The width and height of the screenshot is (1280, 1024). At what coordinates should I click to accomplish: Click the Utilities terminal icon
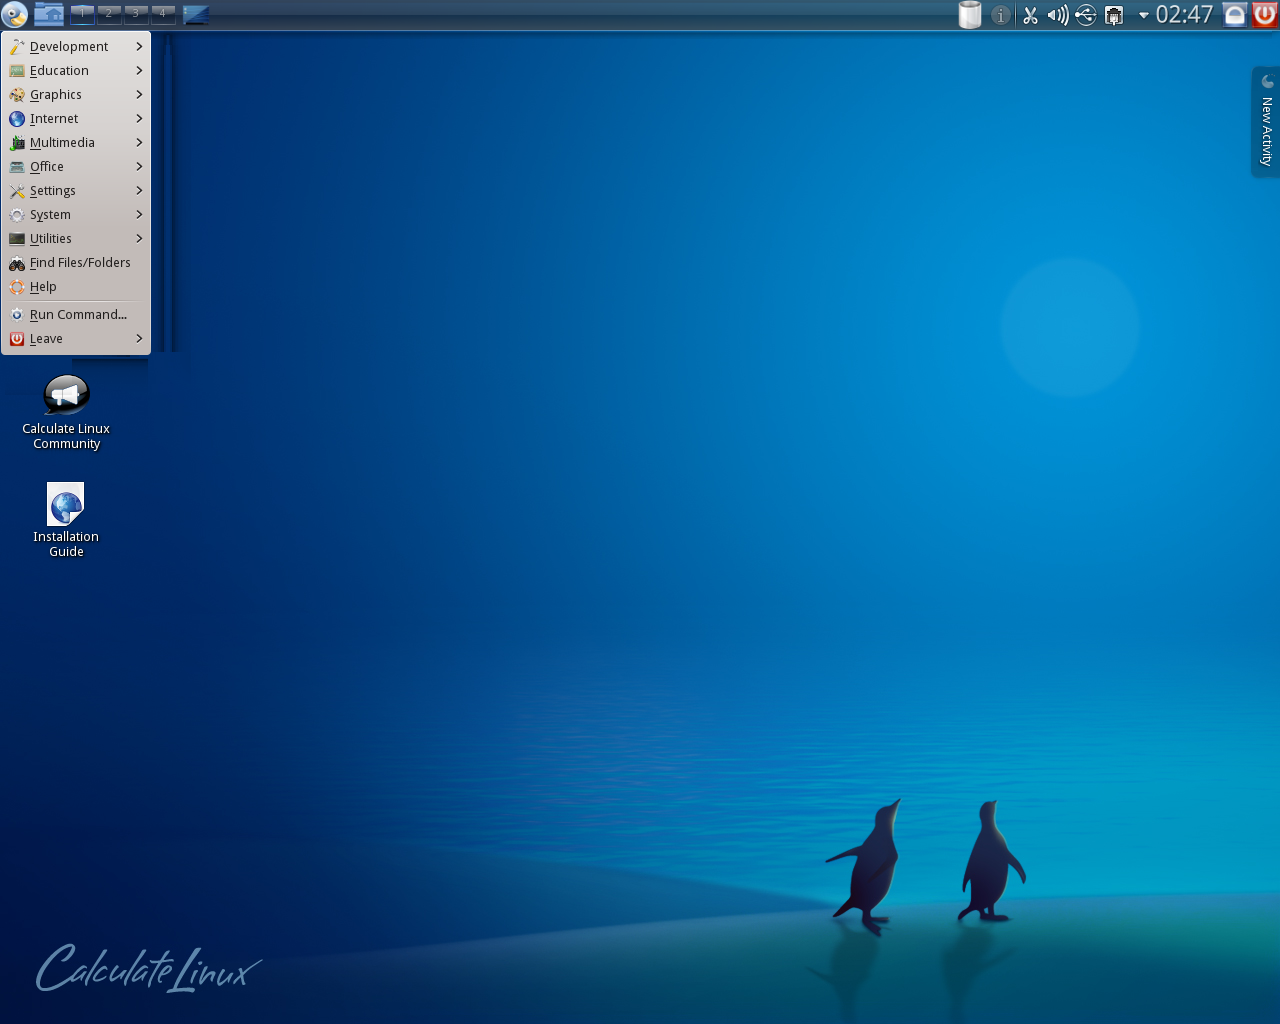coord(17,239)
